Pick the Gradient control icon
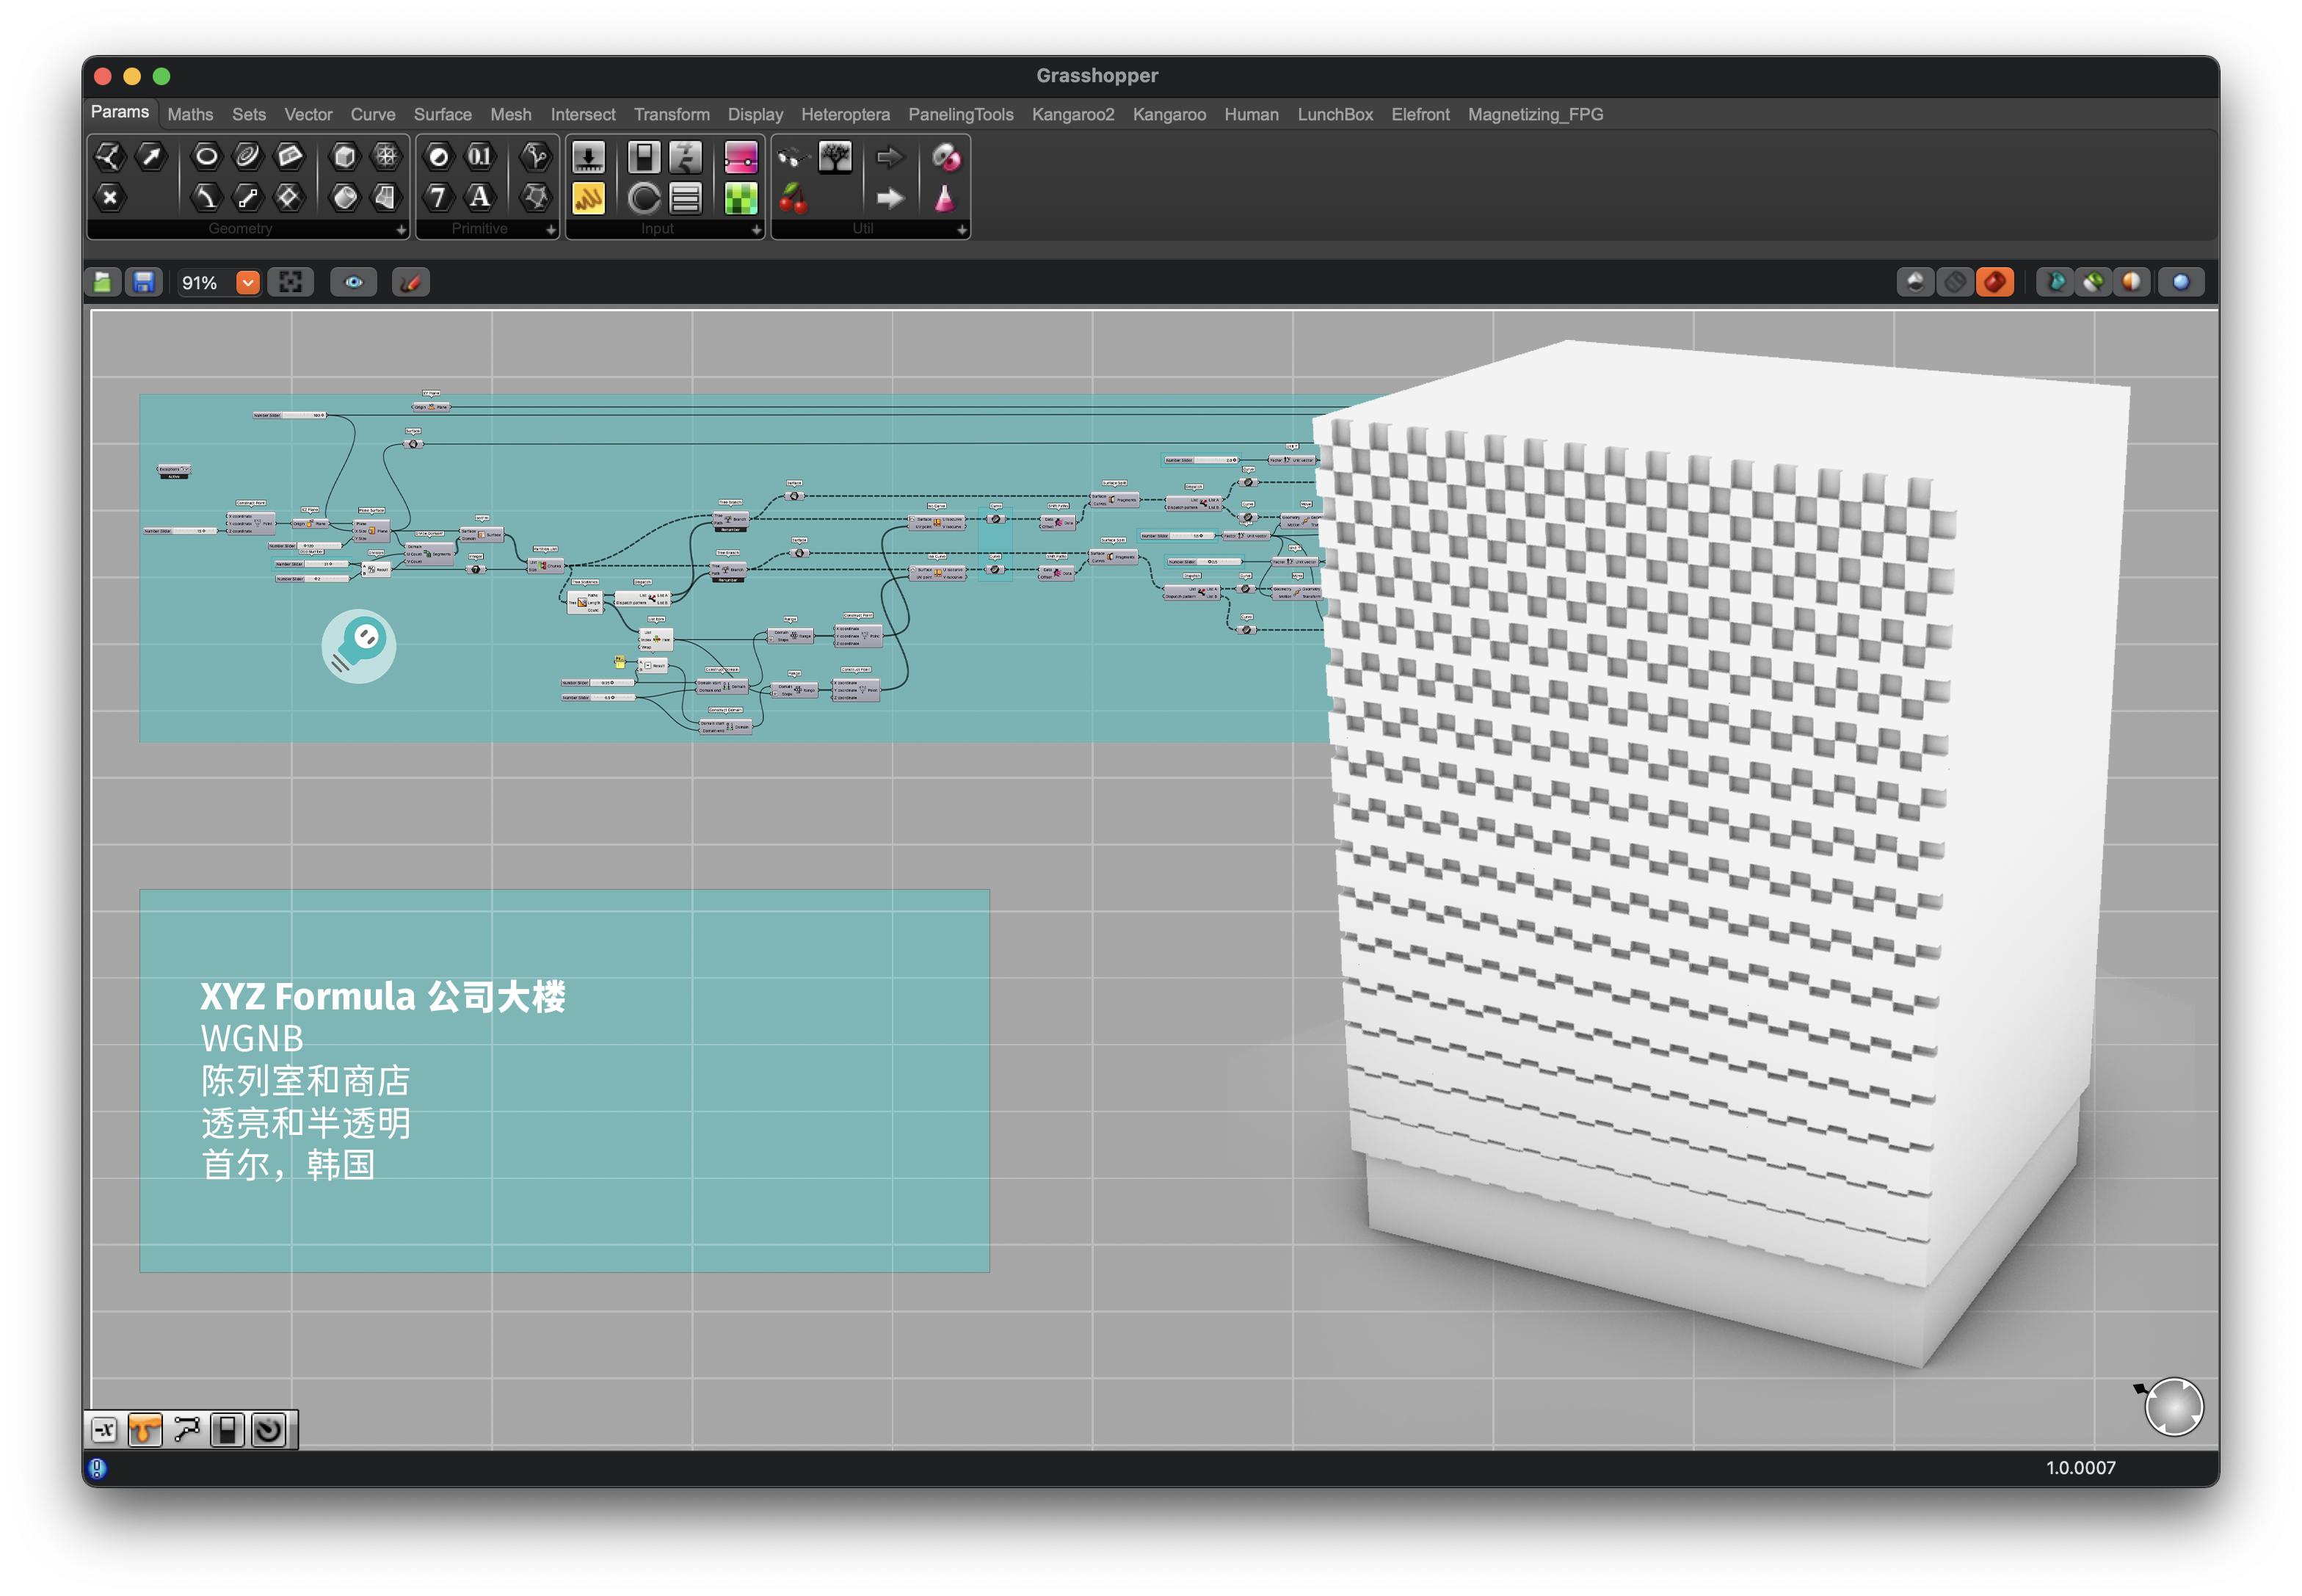 741,157
